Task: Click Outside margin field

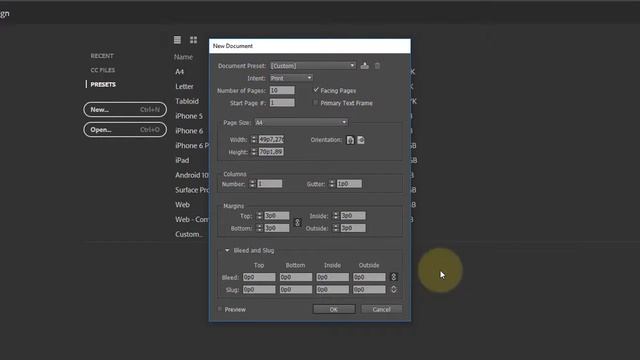Action: coord(353,228)
